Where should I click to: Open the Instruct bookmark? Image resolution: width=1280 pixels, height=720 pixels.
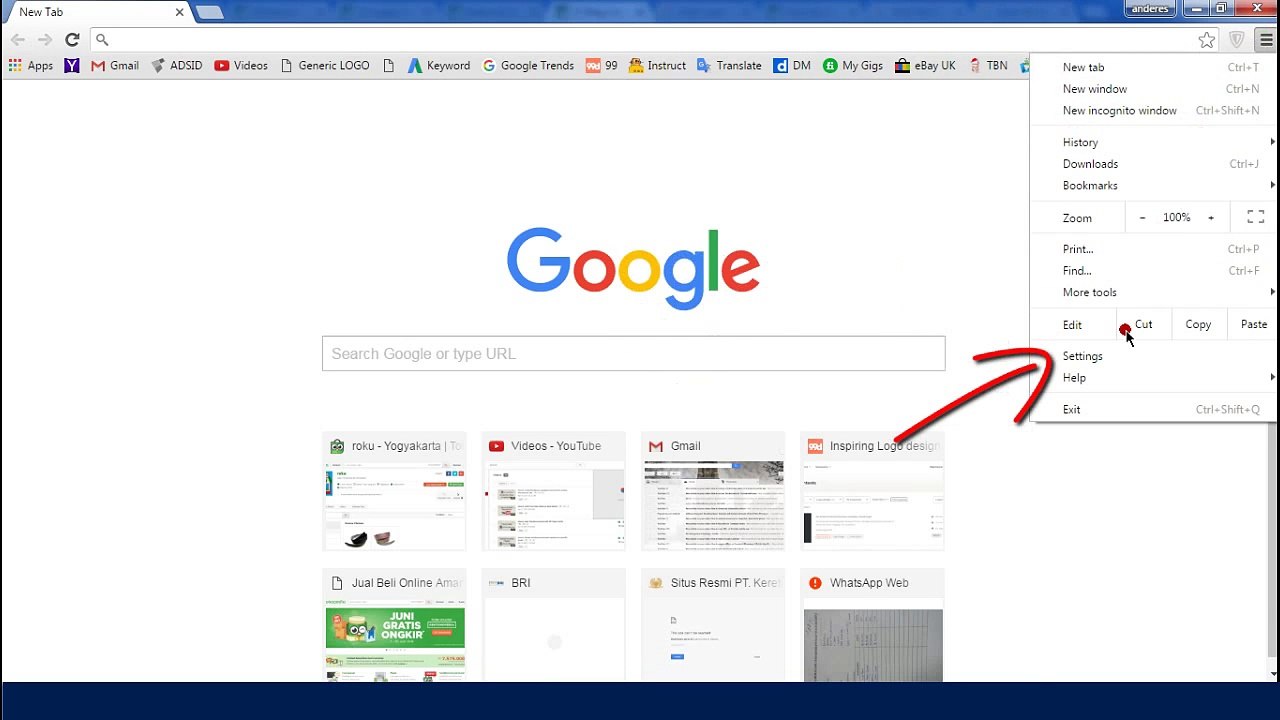point(657,66)
